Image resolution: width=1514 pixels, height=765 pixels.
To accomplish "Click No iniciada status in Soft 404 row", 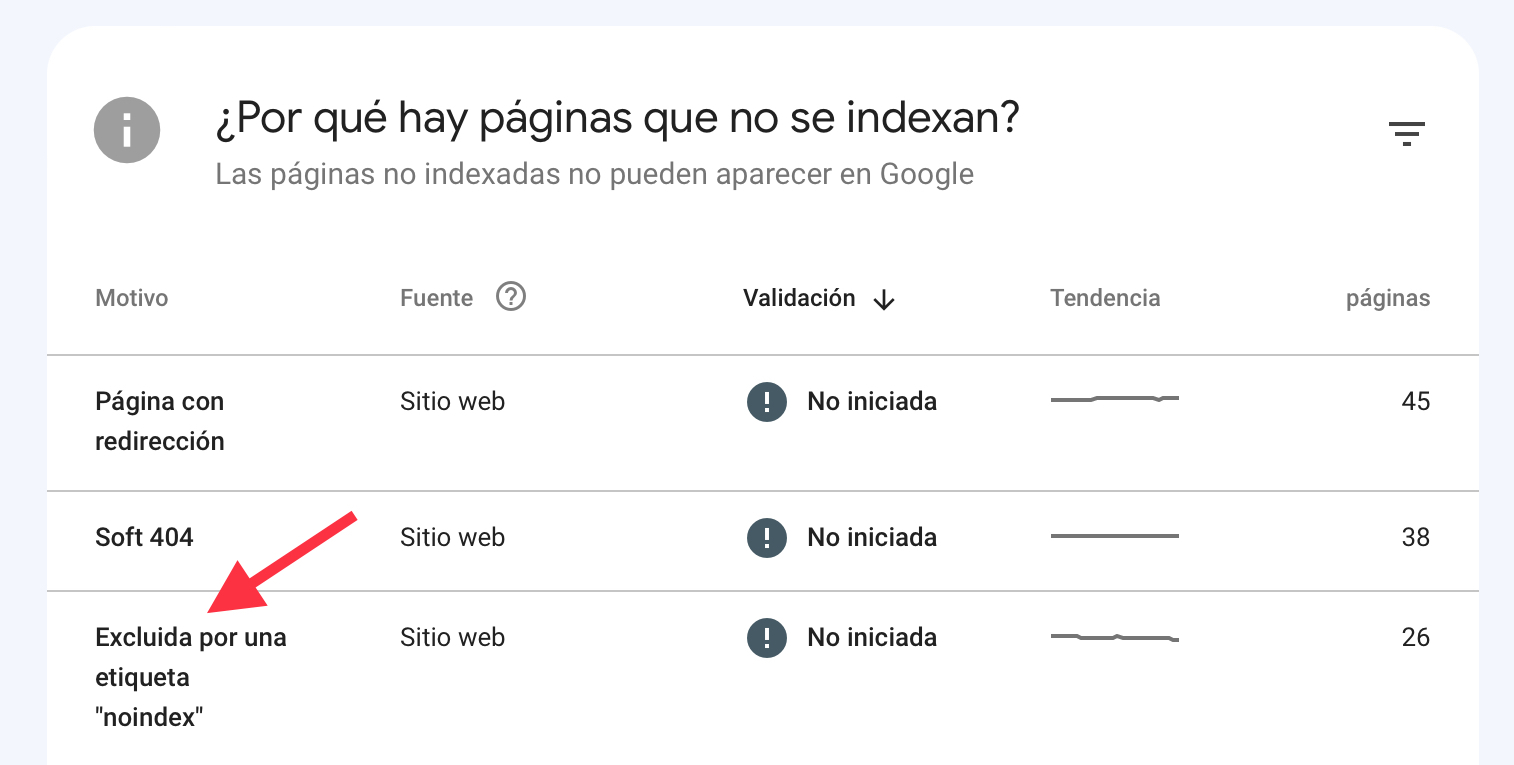I will (872, 537).
